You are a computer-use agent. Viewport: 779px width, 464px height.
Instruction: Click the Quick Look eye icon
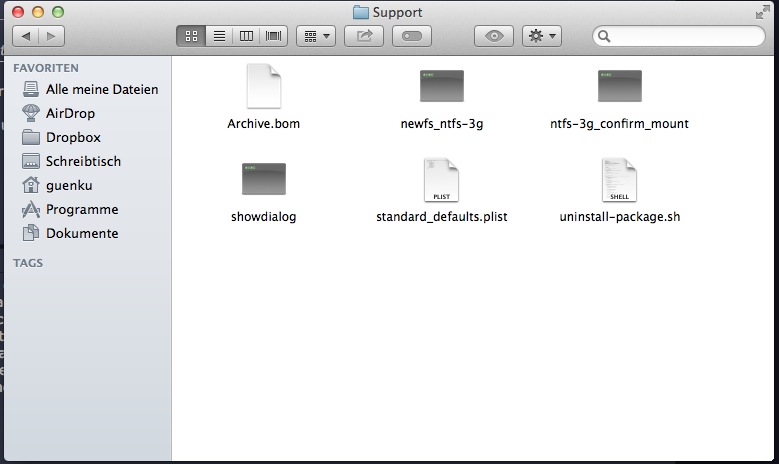(x=494, y=36)
